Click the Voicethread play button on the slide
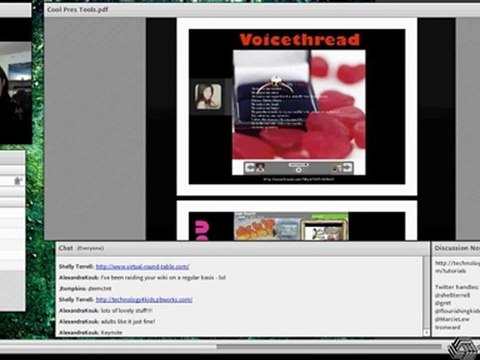Viewport: 480px width, 360px height. point(299,170)
